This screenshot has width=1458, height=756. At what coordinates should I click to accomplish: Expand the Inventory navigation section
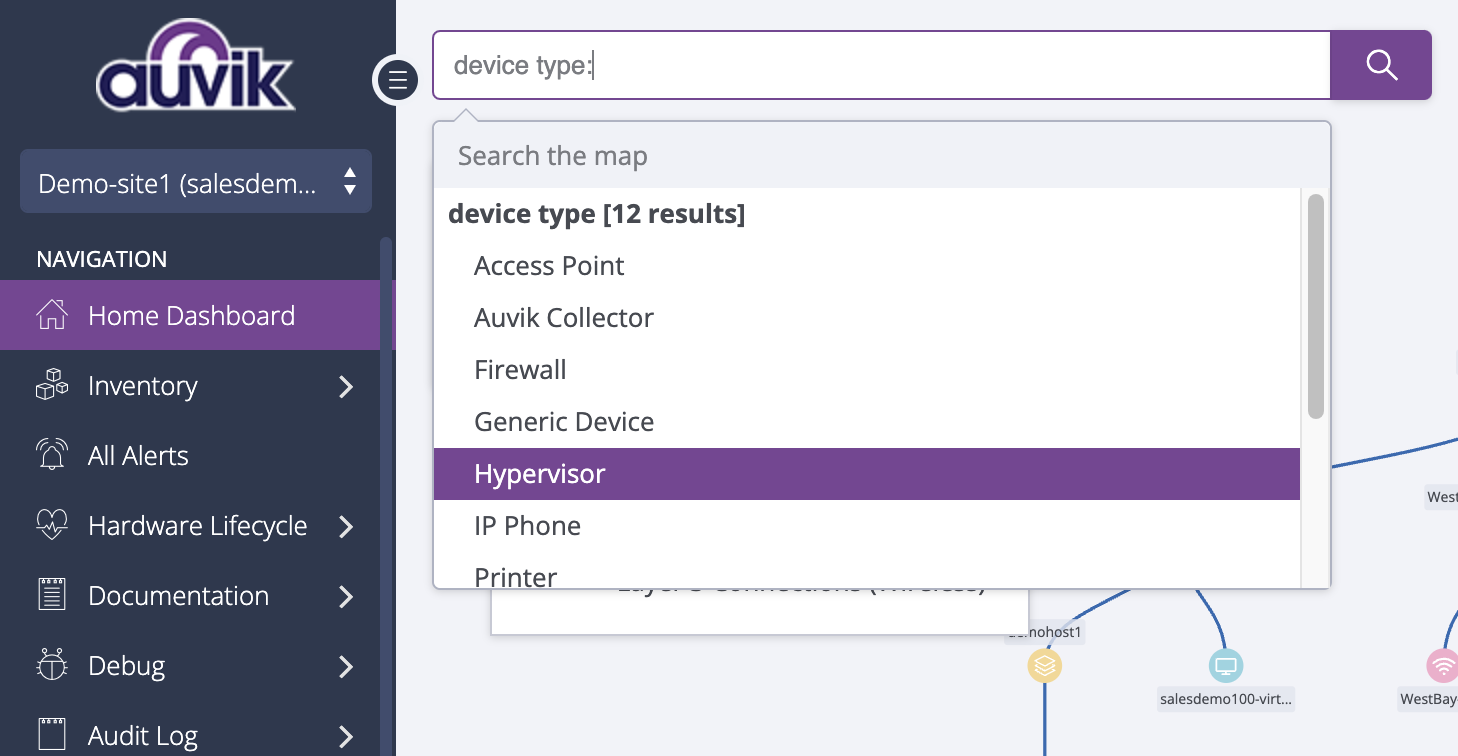tap(345, 385)
